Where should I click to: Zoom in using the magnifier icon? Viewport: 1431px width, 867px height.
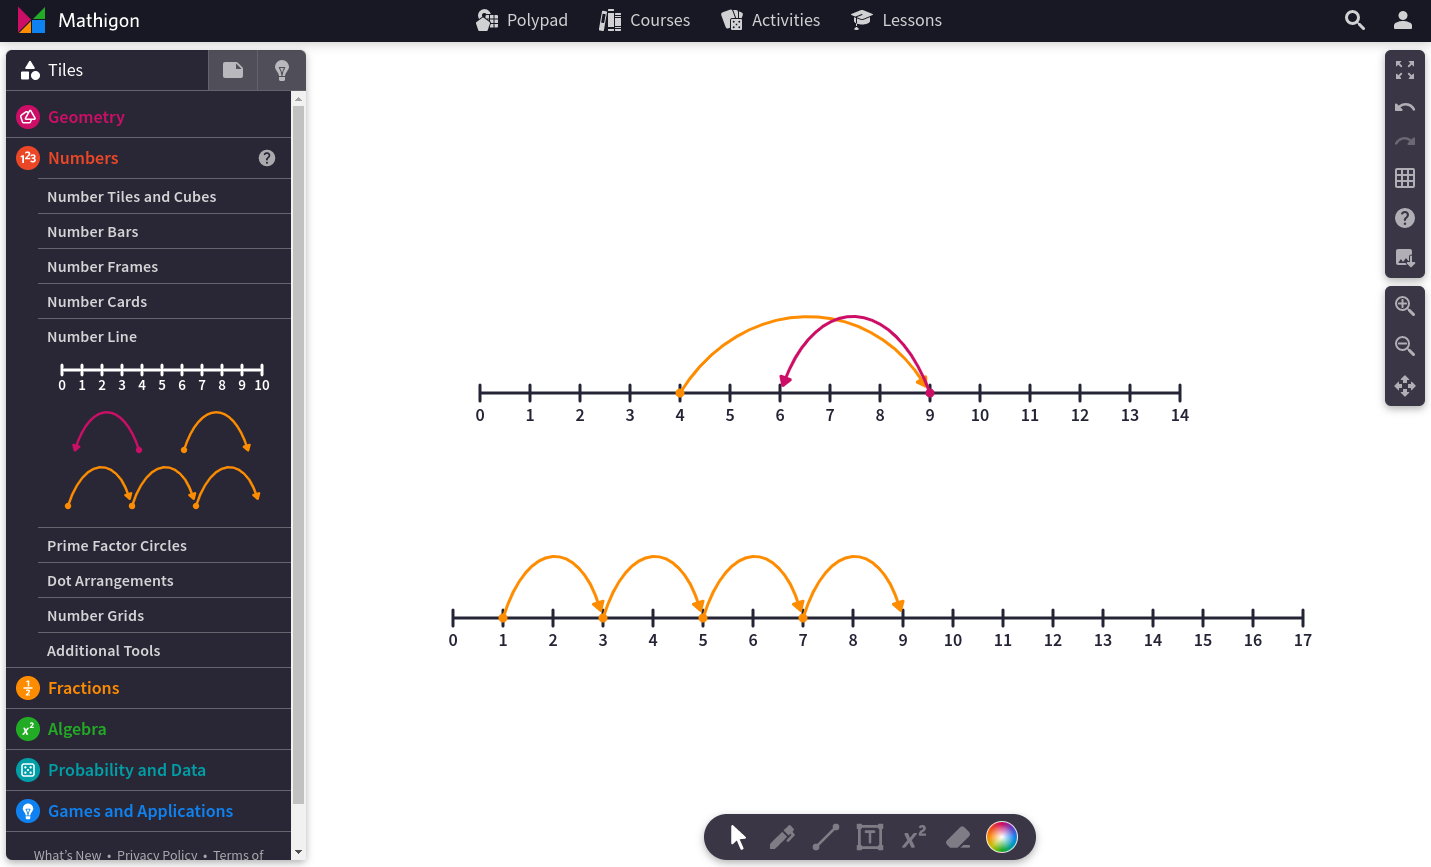[1404, 306]
